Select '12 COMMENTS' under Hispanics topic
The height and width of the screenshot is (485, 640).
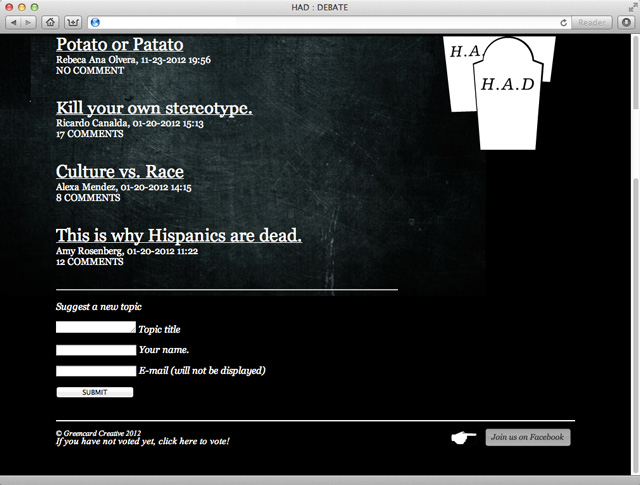coord(89,262)
